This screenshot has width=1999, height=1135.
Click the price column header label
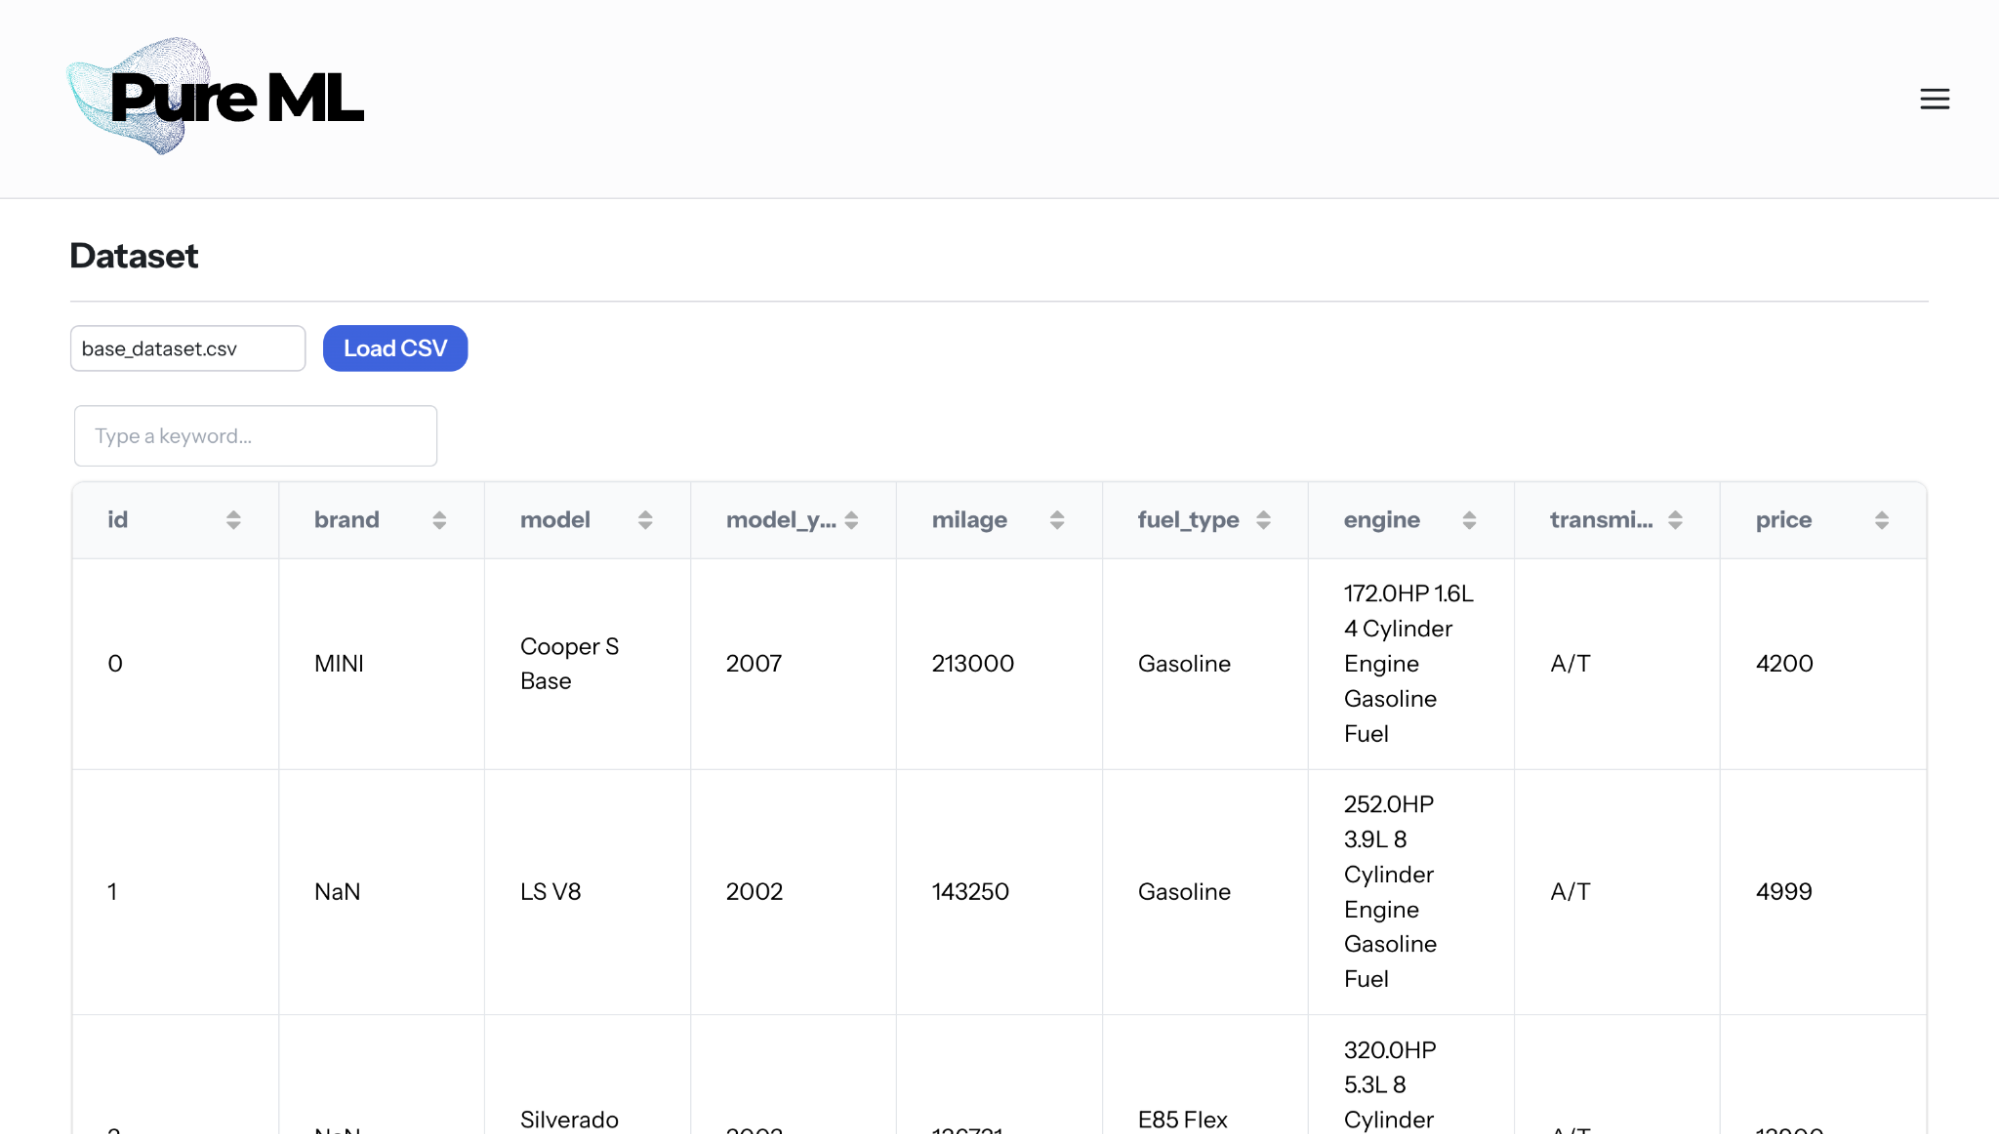coord(1783,520)
